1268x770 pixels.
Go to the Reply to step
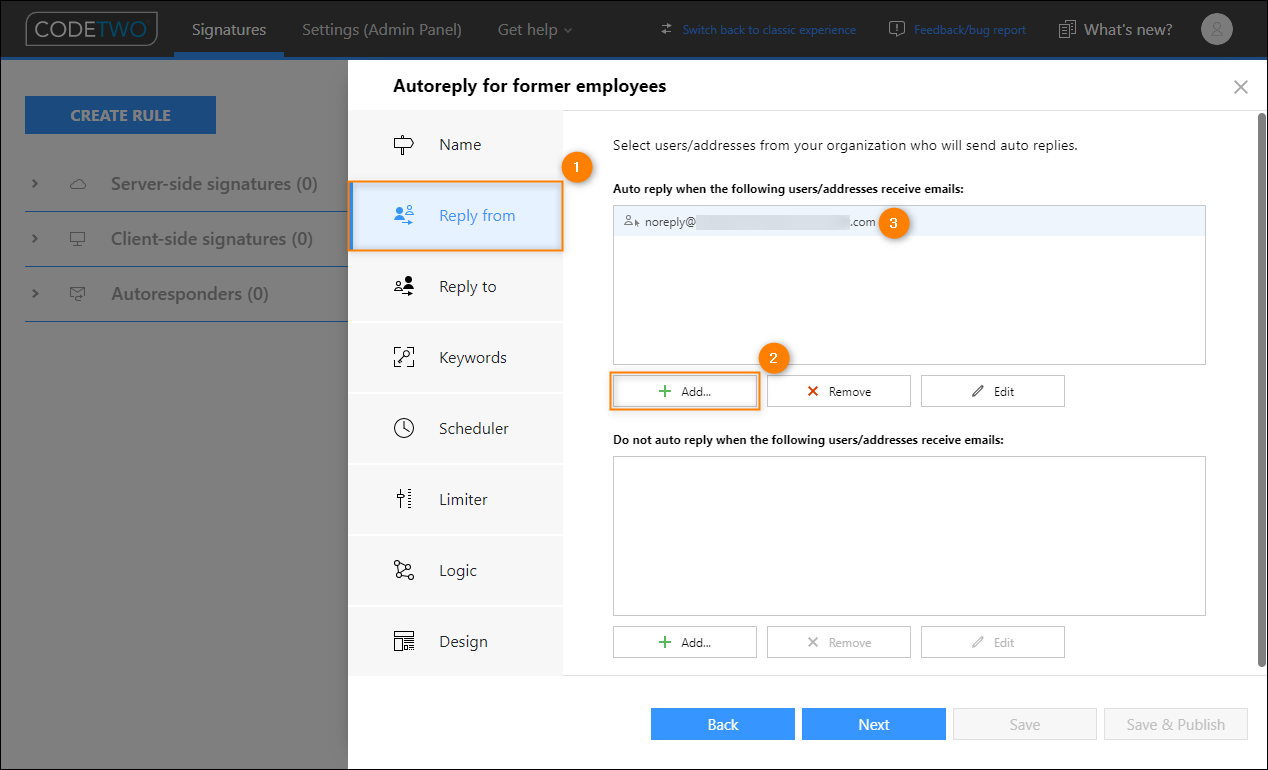coord(455,287)
